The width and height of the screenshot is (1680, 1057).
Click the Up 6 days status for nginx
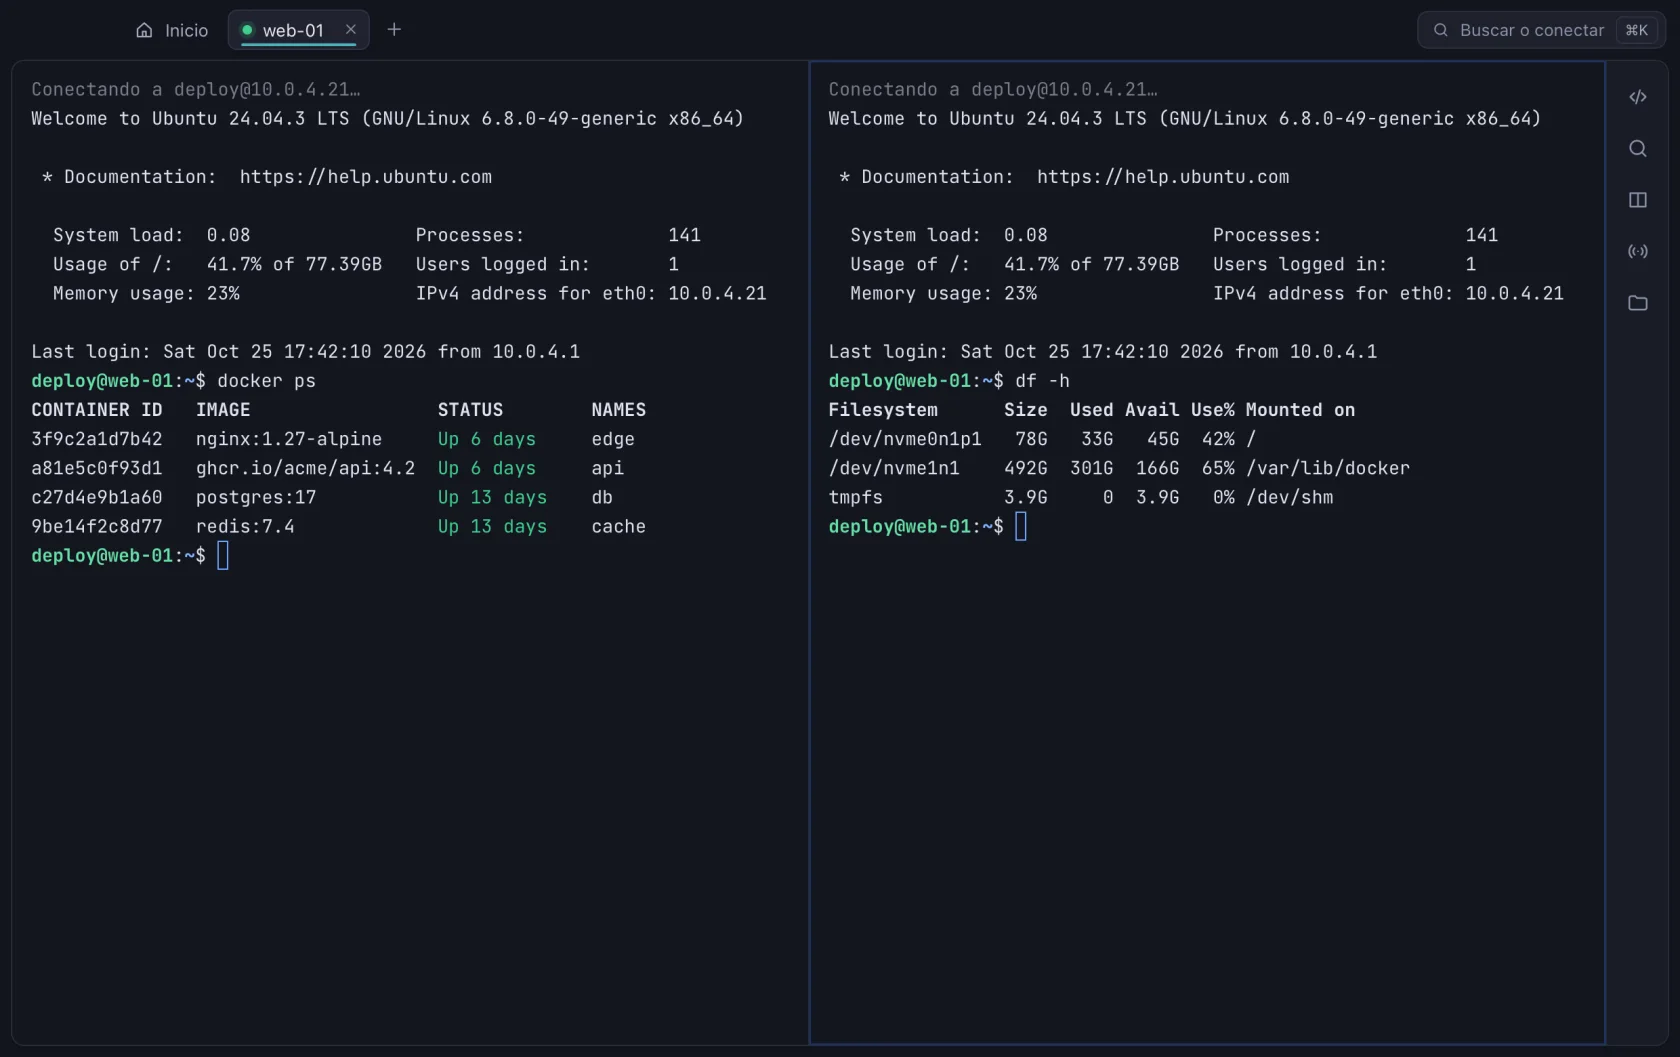tap(486, 439)
